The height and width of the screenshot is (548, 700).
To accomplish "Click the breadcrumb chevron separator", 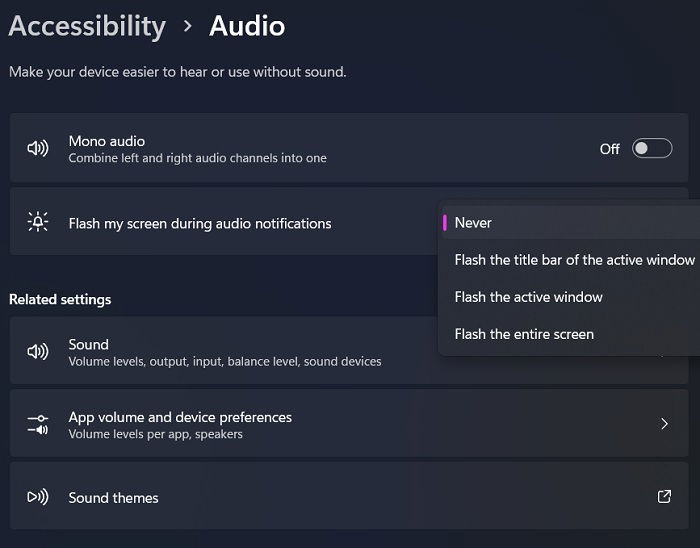I will (x=188, y=26).
